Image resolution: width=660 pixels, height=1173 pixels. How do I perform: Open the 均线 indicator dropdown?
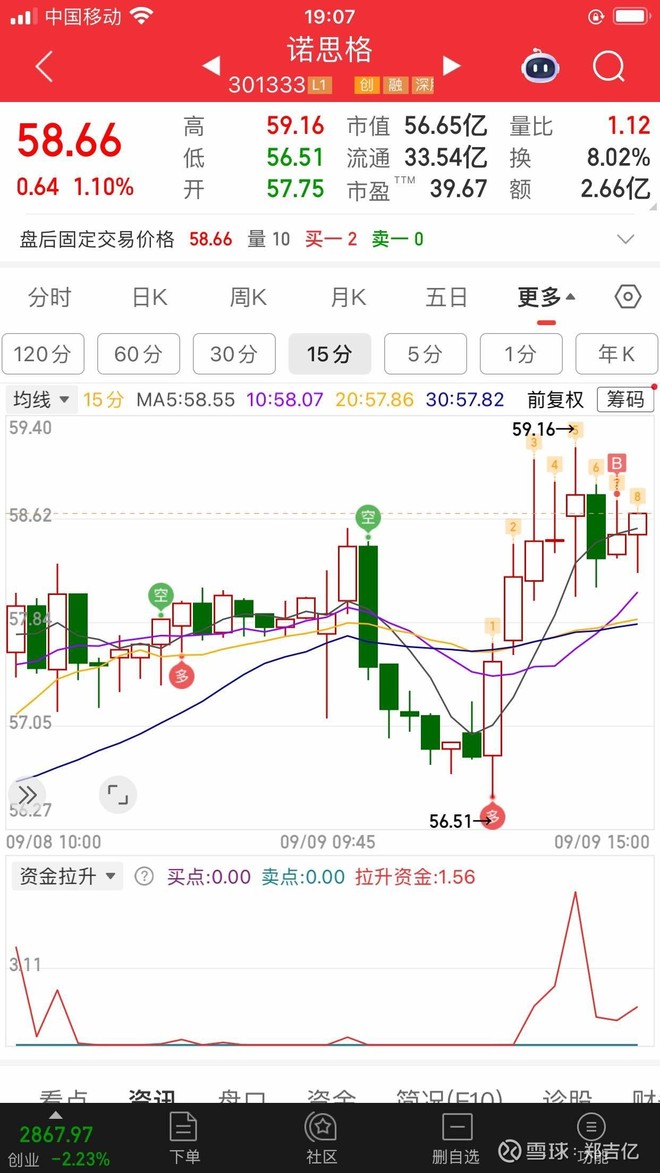[x=42, y=400]
